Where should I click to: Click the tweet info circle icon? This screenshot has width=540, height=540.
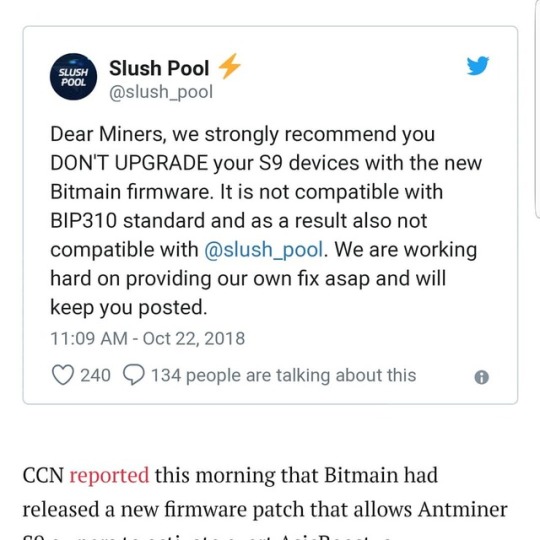coord(481,377)
